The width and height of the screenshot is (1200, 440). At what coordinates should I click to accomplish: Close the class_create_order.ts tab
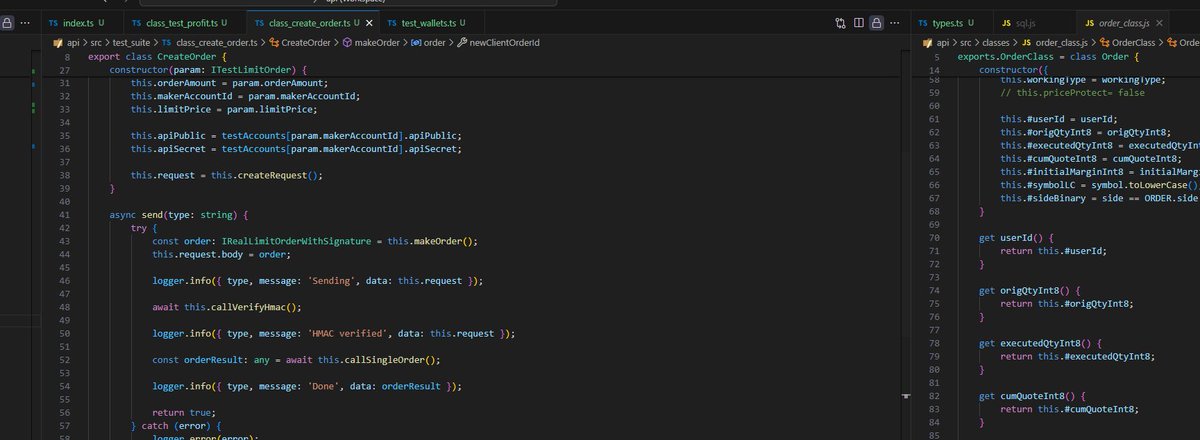370,22
